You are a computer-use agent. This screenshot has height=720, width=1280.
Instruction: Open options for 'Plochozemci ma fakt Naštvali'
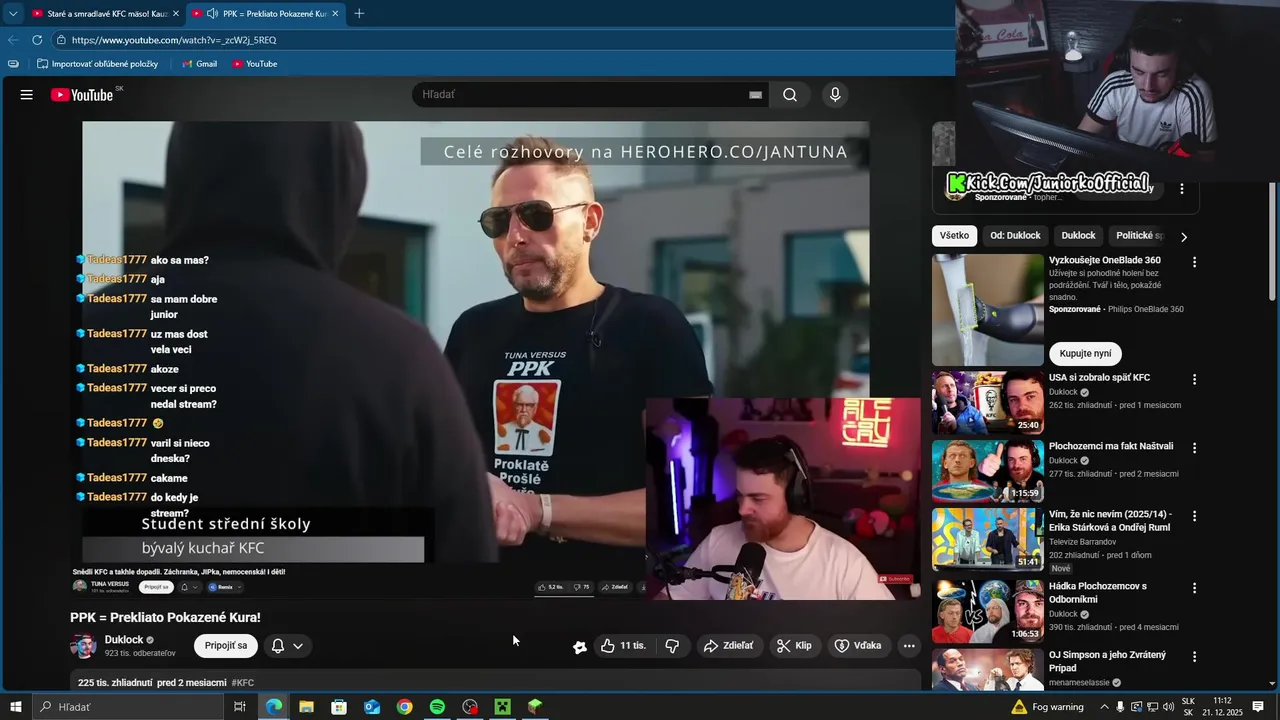pos(1194,448)
